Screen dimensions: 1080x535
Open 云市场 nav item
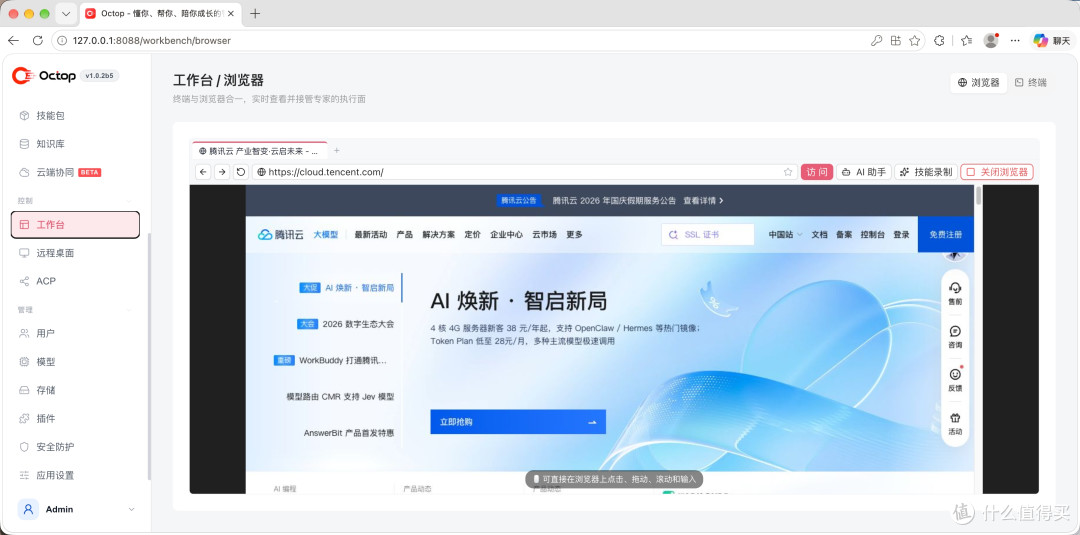(x=544, y=235)
